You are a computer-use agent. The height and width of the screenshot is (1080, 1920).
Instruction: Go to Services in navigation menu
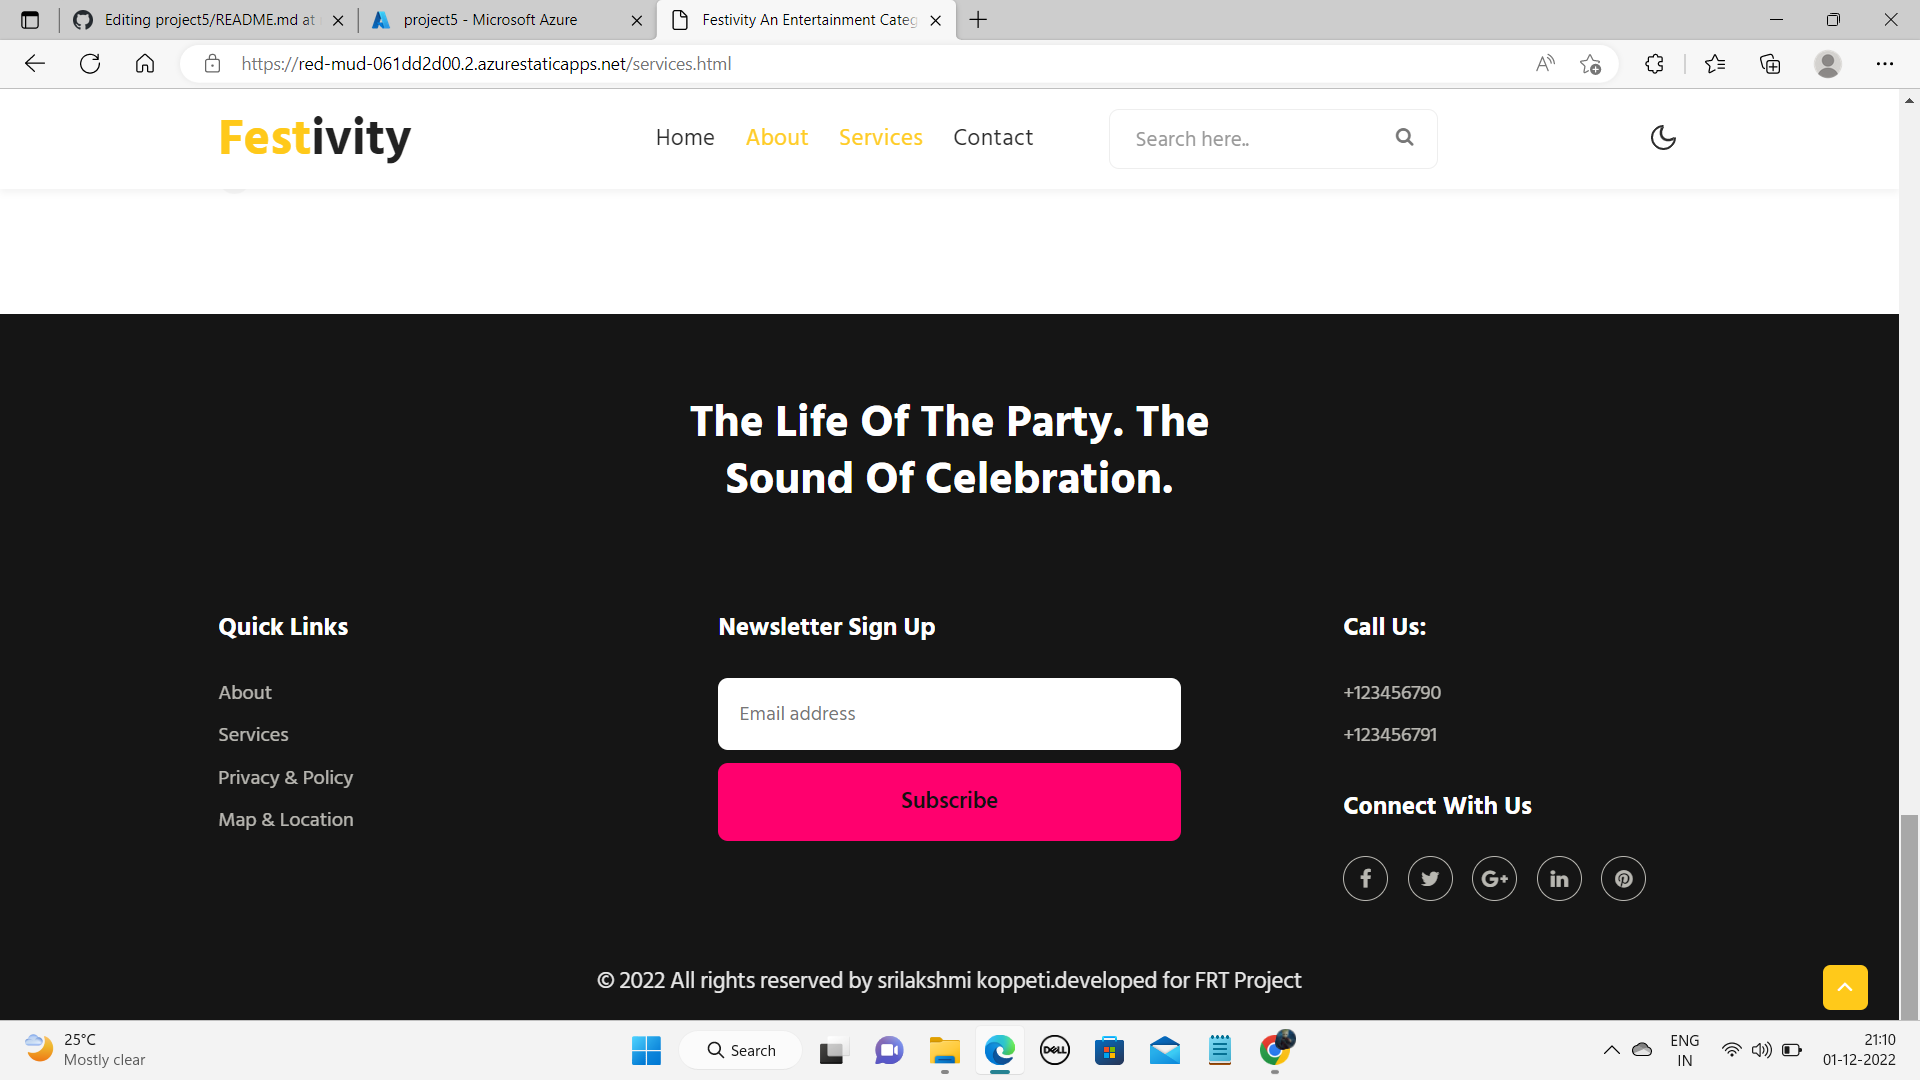[x=880, y=138]
